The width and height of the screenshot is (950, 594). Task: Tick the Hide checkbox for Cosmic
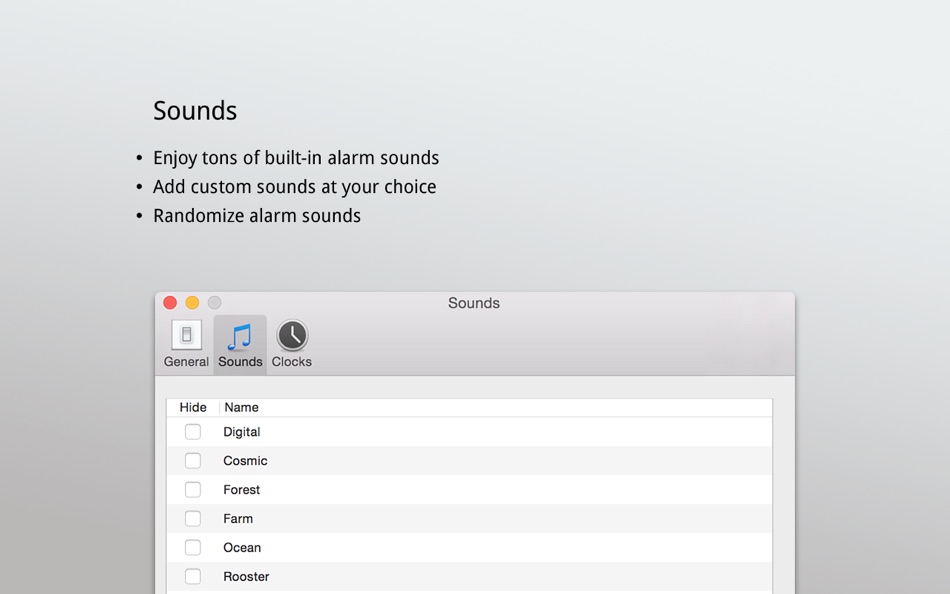[193, 461]
